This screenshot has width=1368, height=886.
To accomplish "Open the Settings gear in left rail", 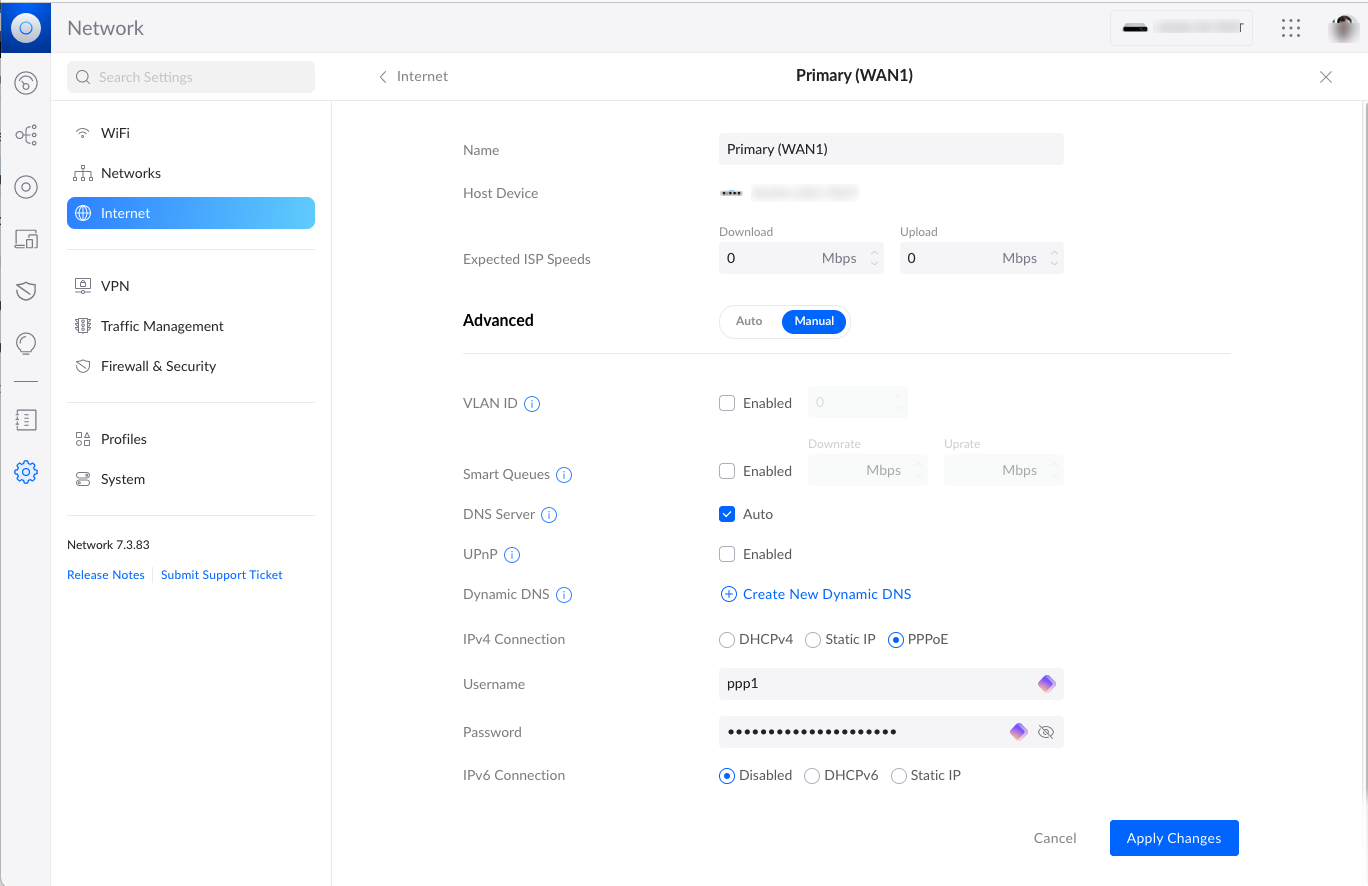I will click(x=26, y=472).
